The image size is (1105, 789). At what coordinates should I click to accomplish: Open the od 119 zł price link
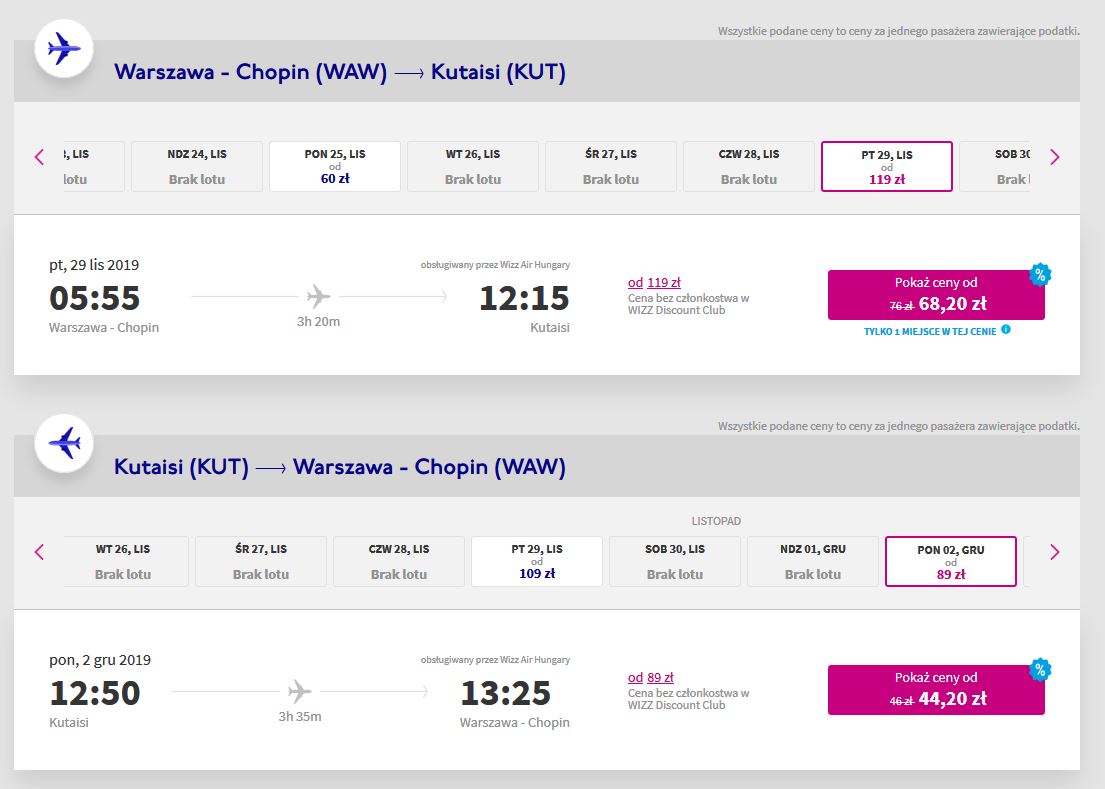point(654,282)
